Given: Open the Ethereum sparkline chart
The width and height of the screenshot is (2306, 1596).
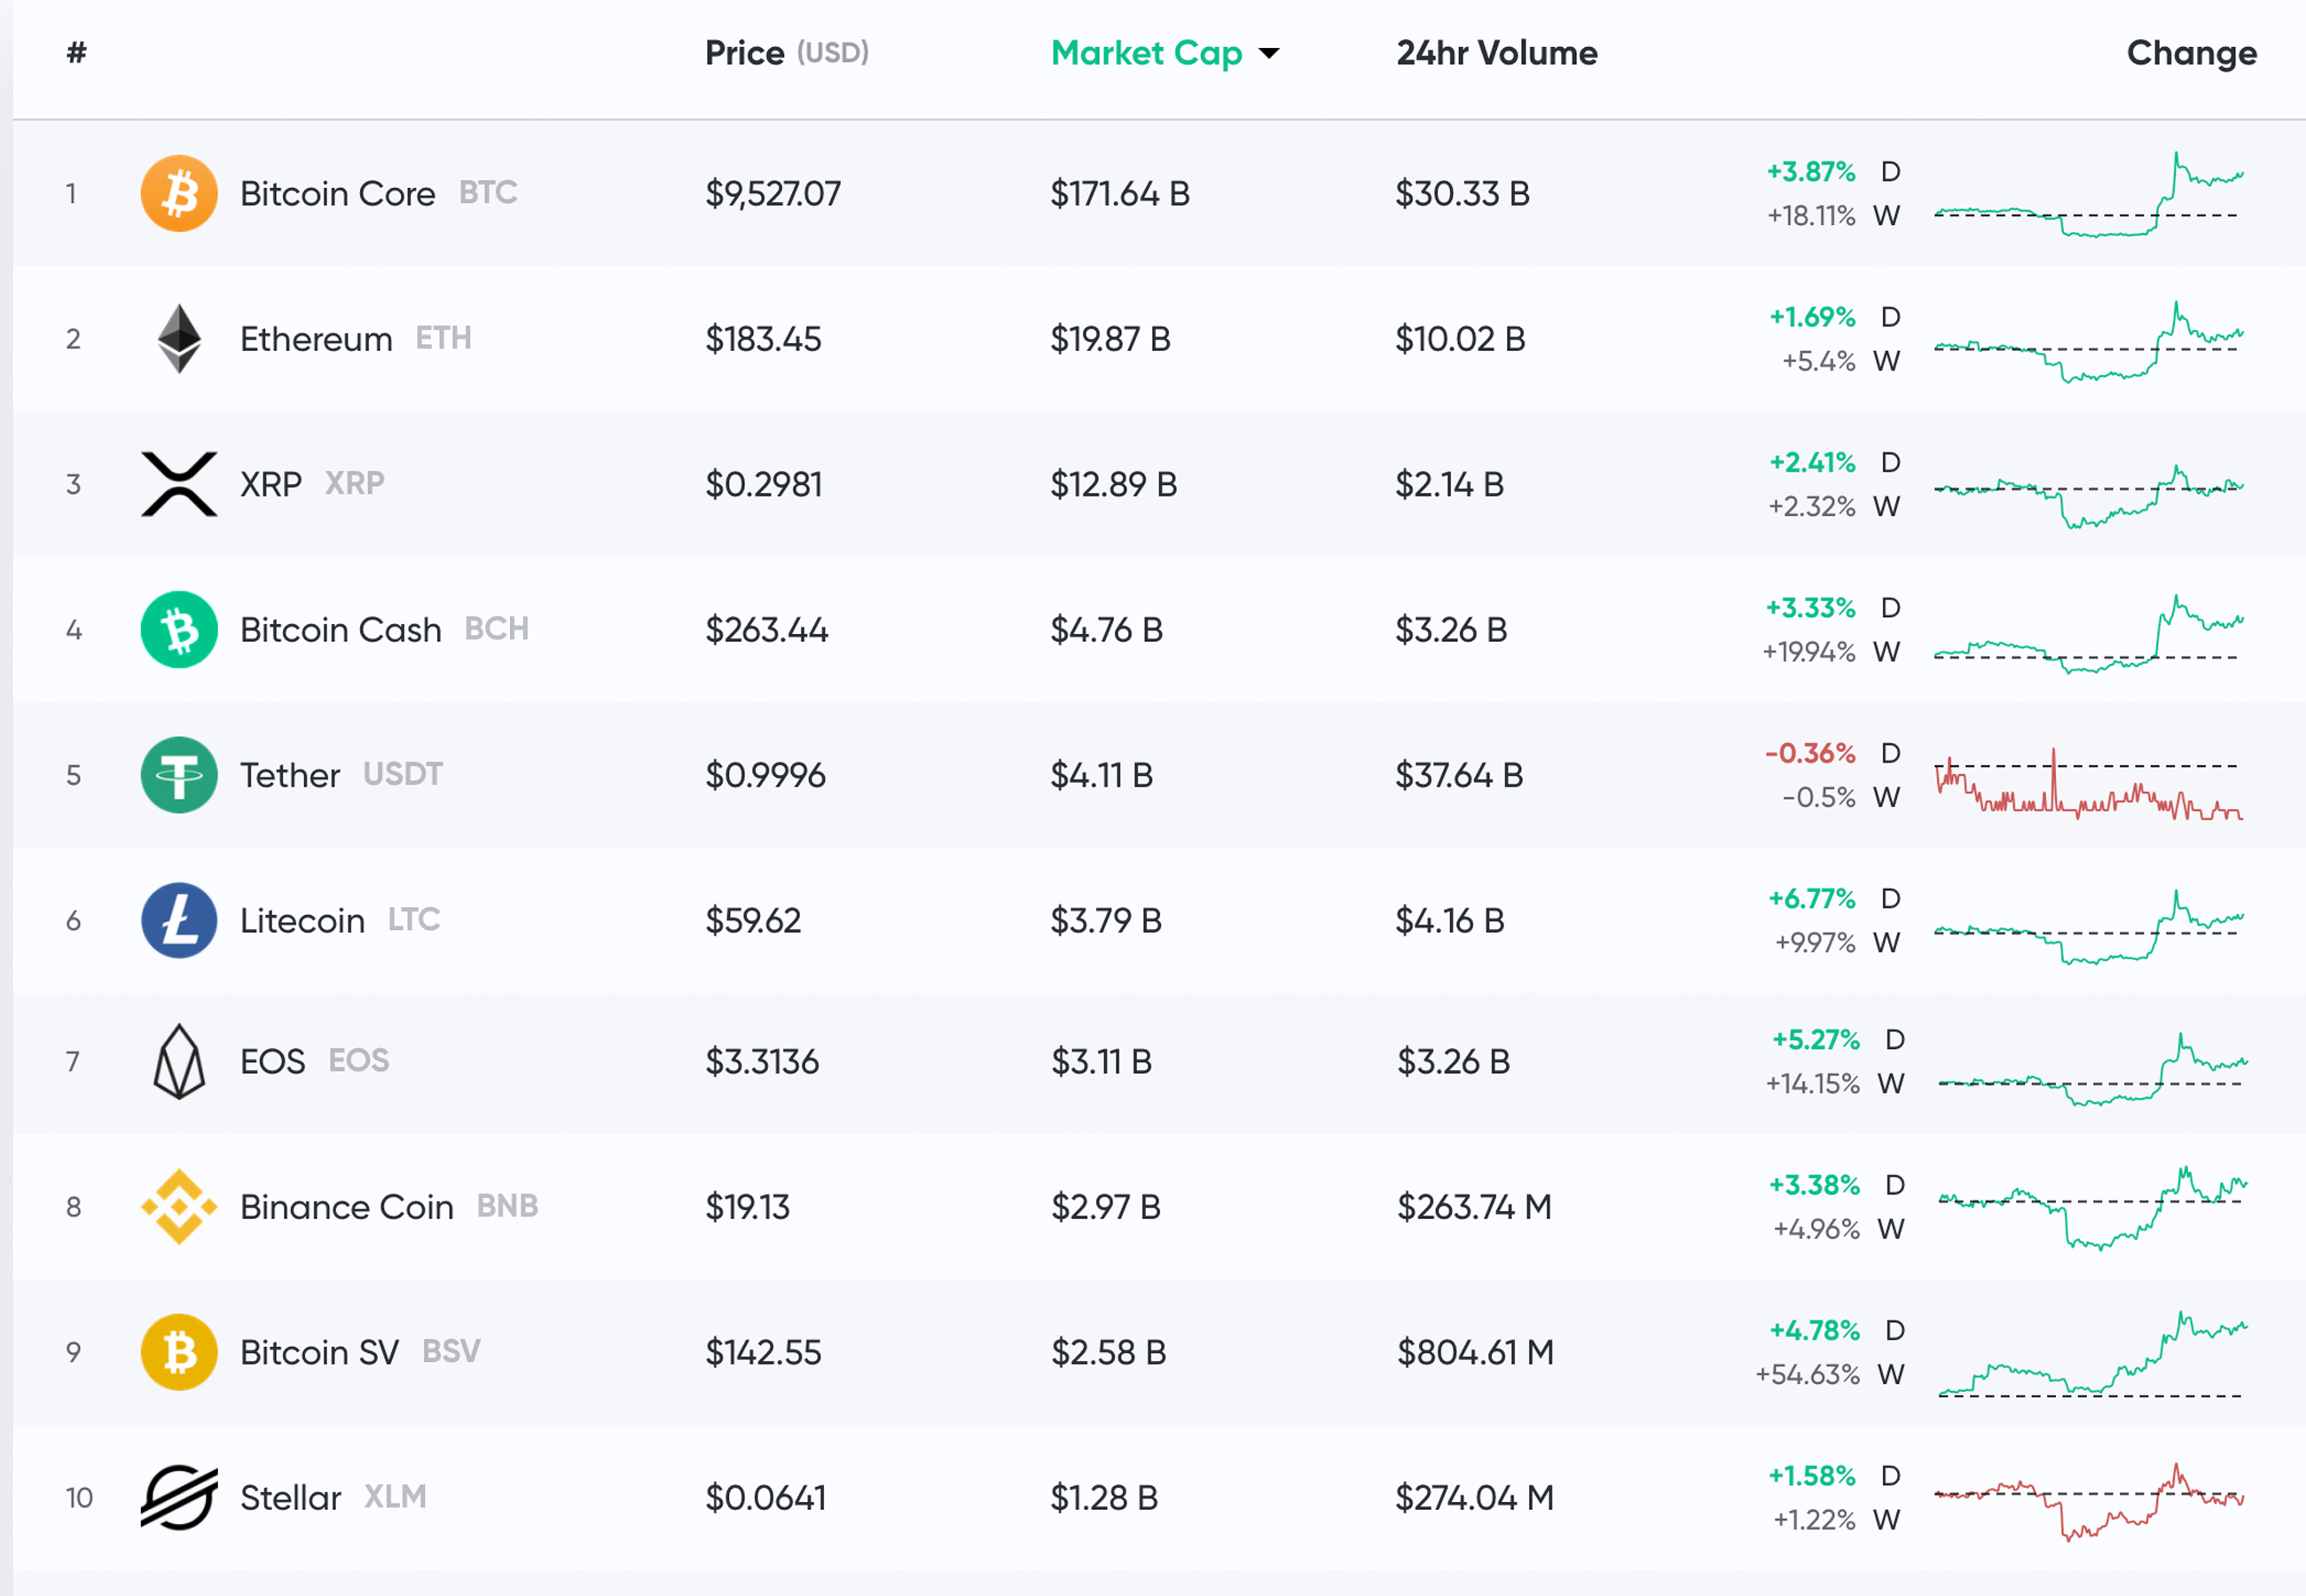Looking at the screenshot, I should pyautogui.click(x=2089, y=341).
